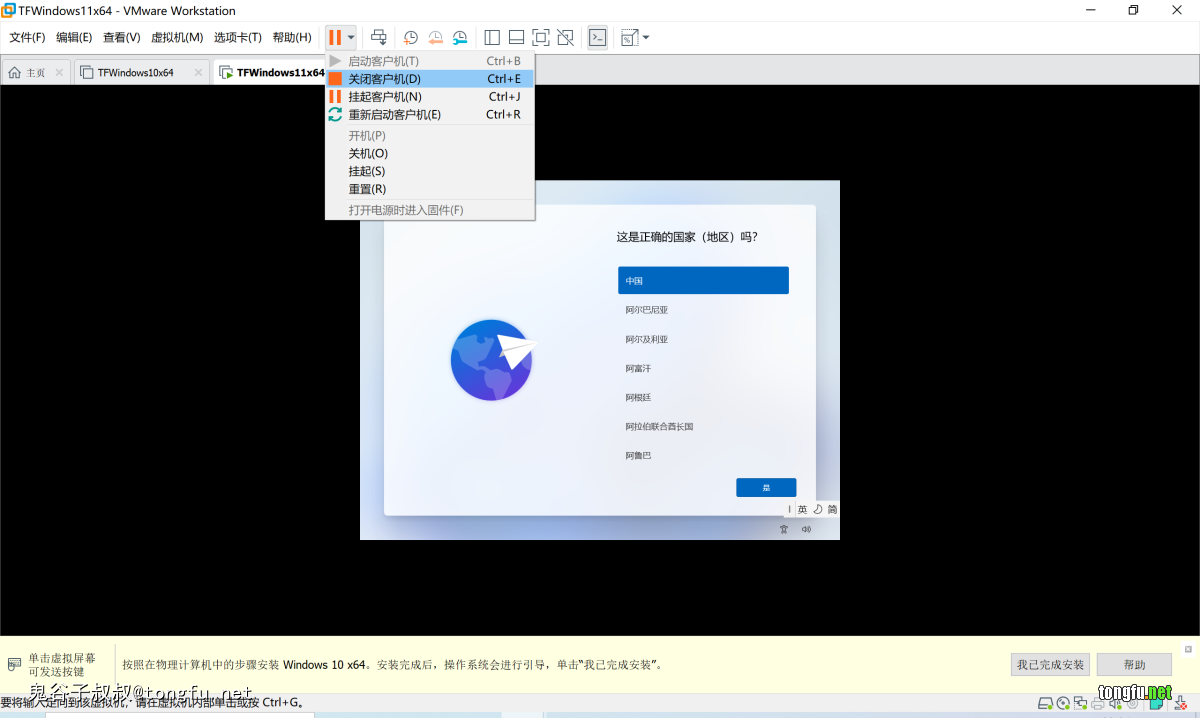Select 挂起客户机(N) from power menu

tap(385, 97)
